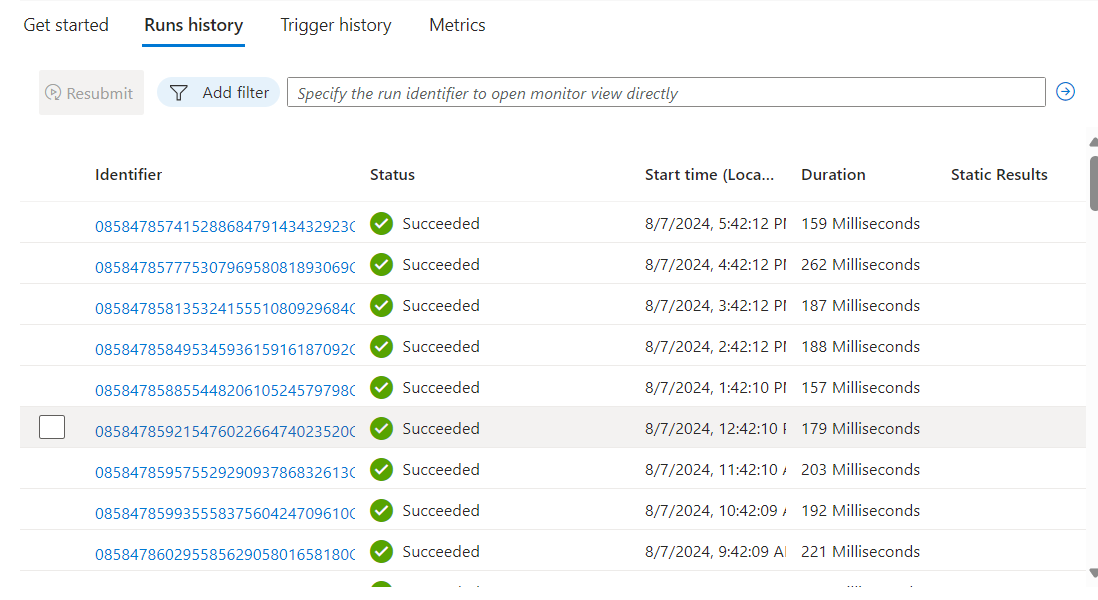This screenshot has height=600, width=1098.
Task: Click the 8/7/2024, 9:42:09 start time
Action: pos(715,552)
